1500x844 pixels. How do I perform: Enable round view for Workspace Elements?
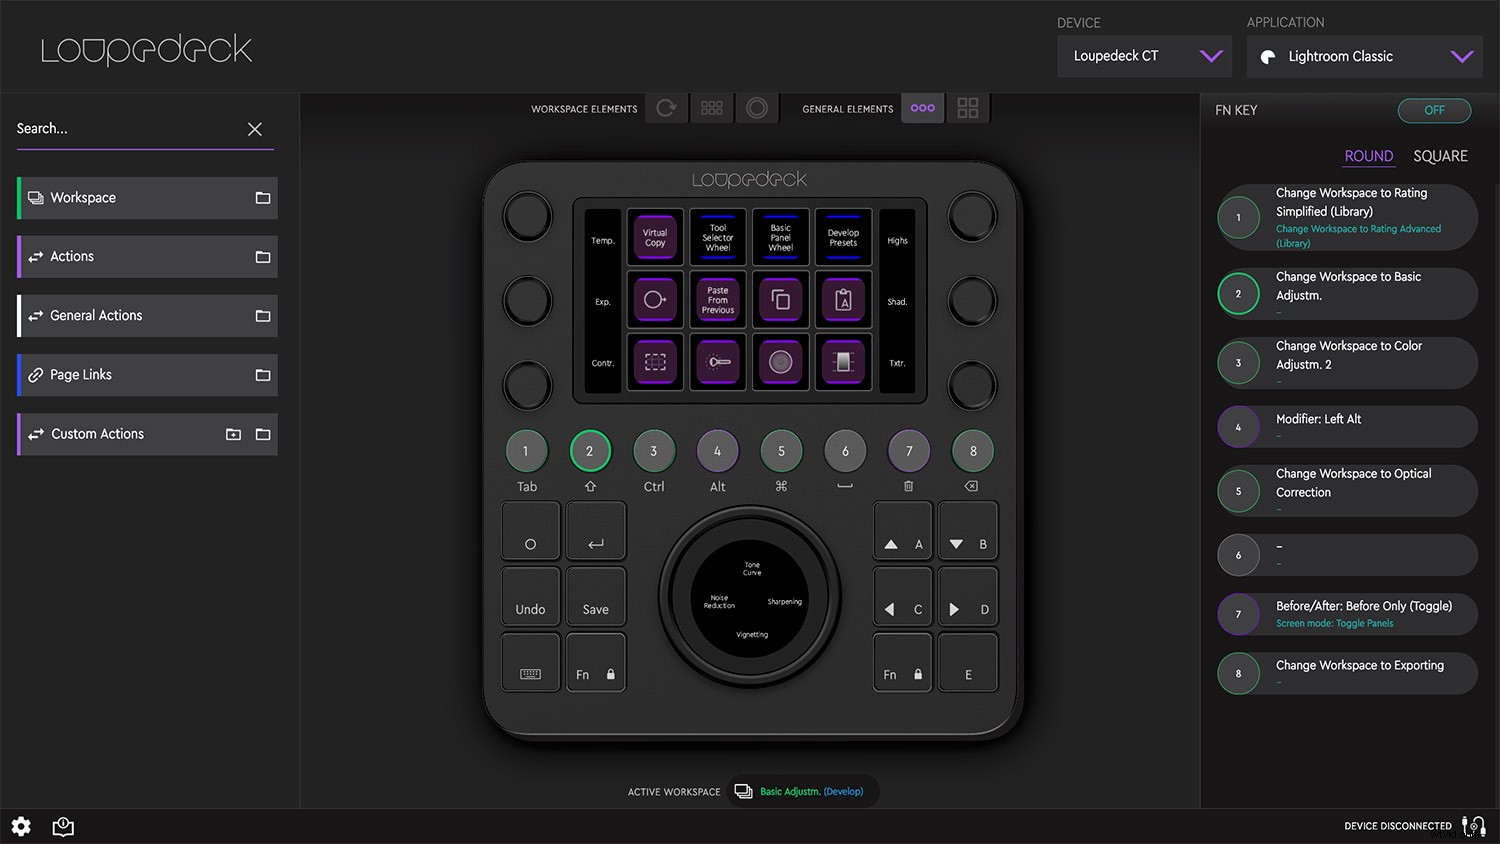coord(757,108)
